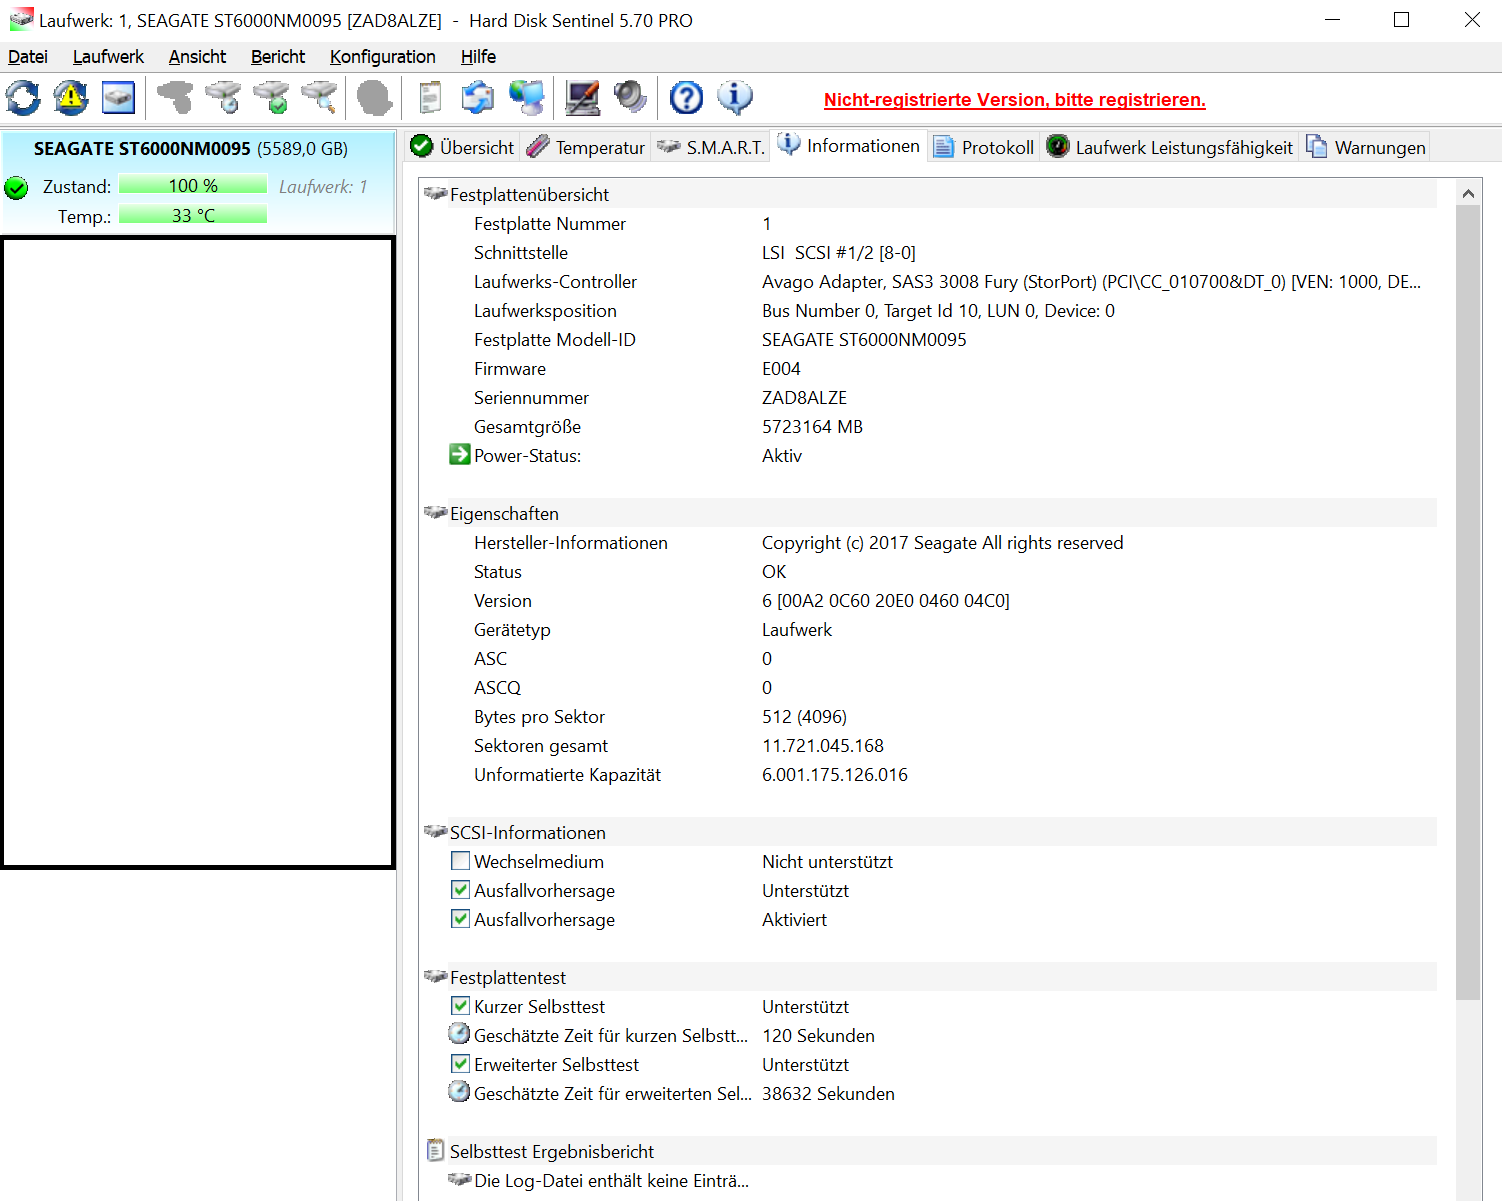This screenshot has height=1201, width=1502.
Task: Click the scrollbar up arrow in info panel
Action: (x=1468, y=193)
